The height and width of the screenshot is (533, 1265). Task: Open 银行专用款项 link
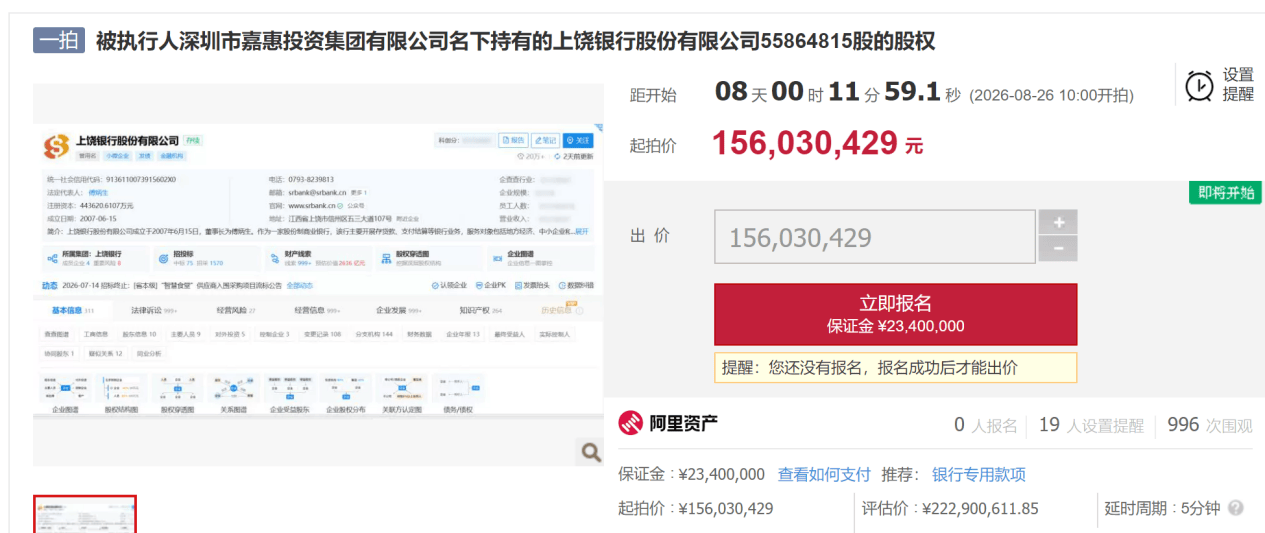[x=979, y=474]
